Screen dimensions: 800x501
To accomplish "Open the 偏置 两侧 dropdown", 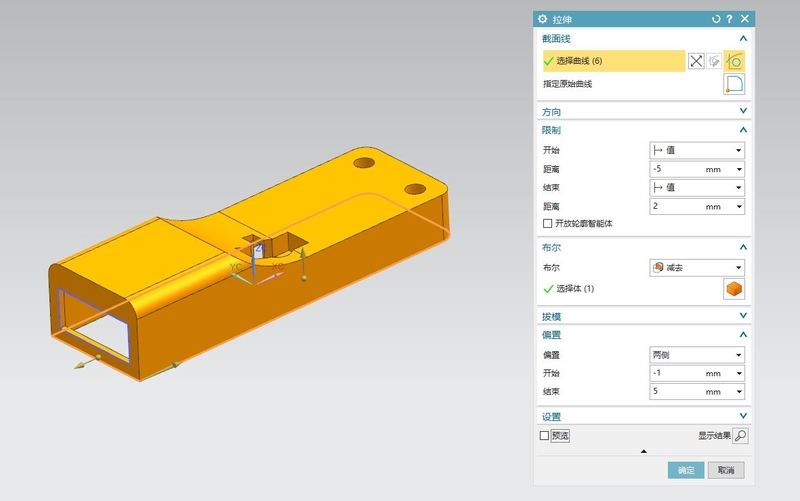I will [x=696, y=355].
